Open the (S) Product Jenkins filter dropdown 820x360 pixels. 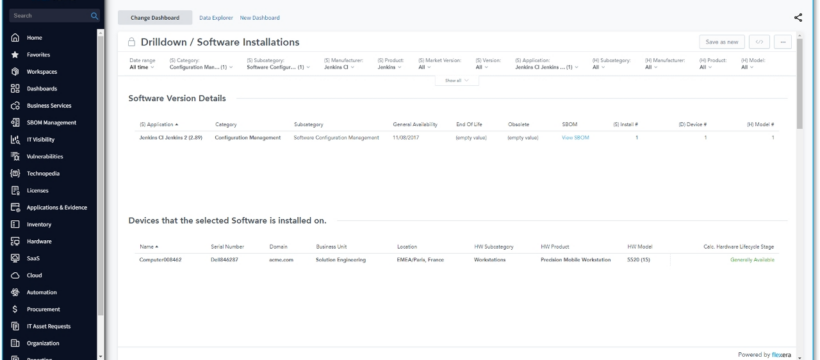(391, 64)
